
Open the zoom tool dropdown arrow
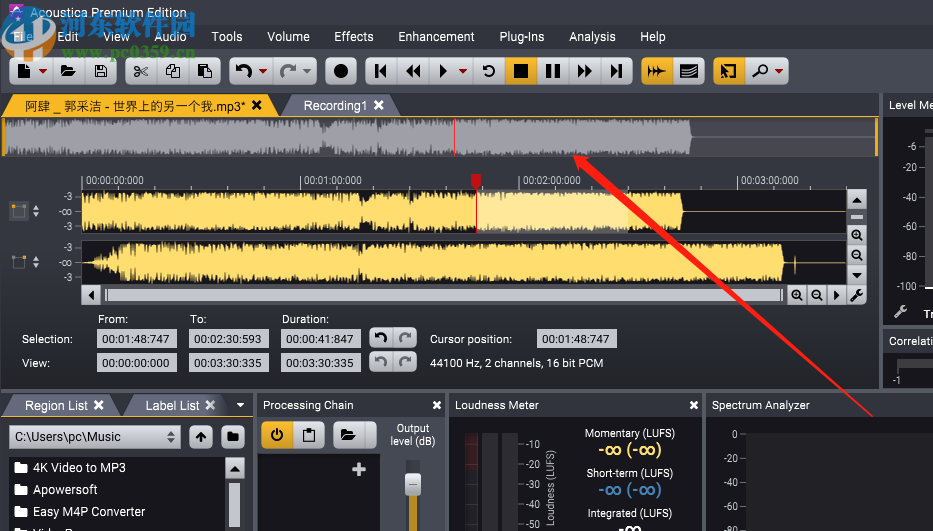pos(778,71)
